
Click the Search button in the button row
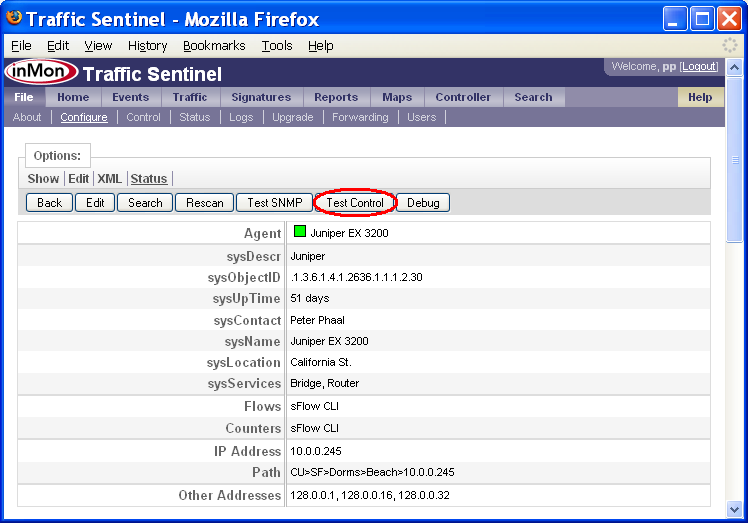[x=145, y=203]
